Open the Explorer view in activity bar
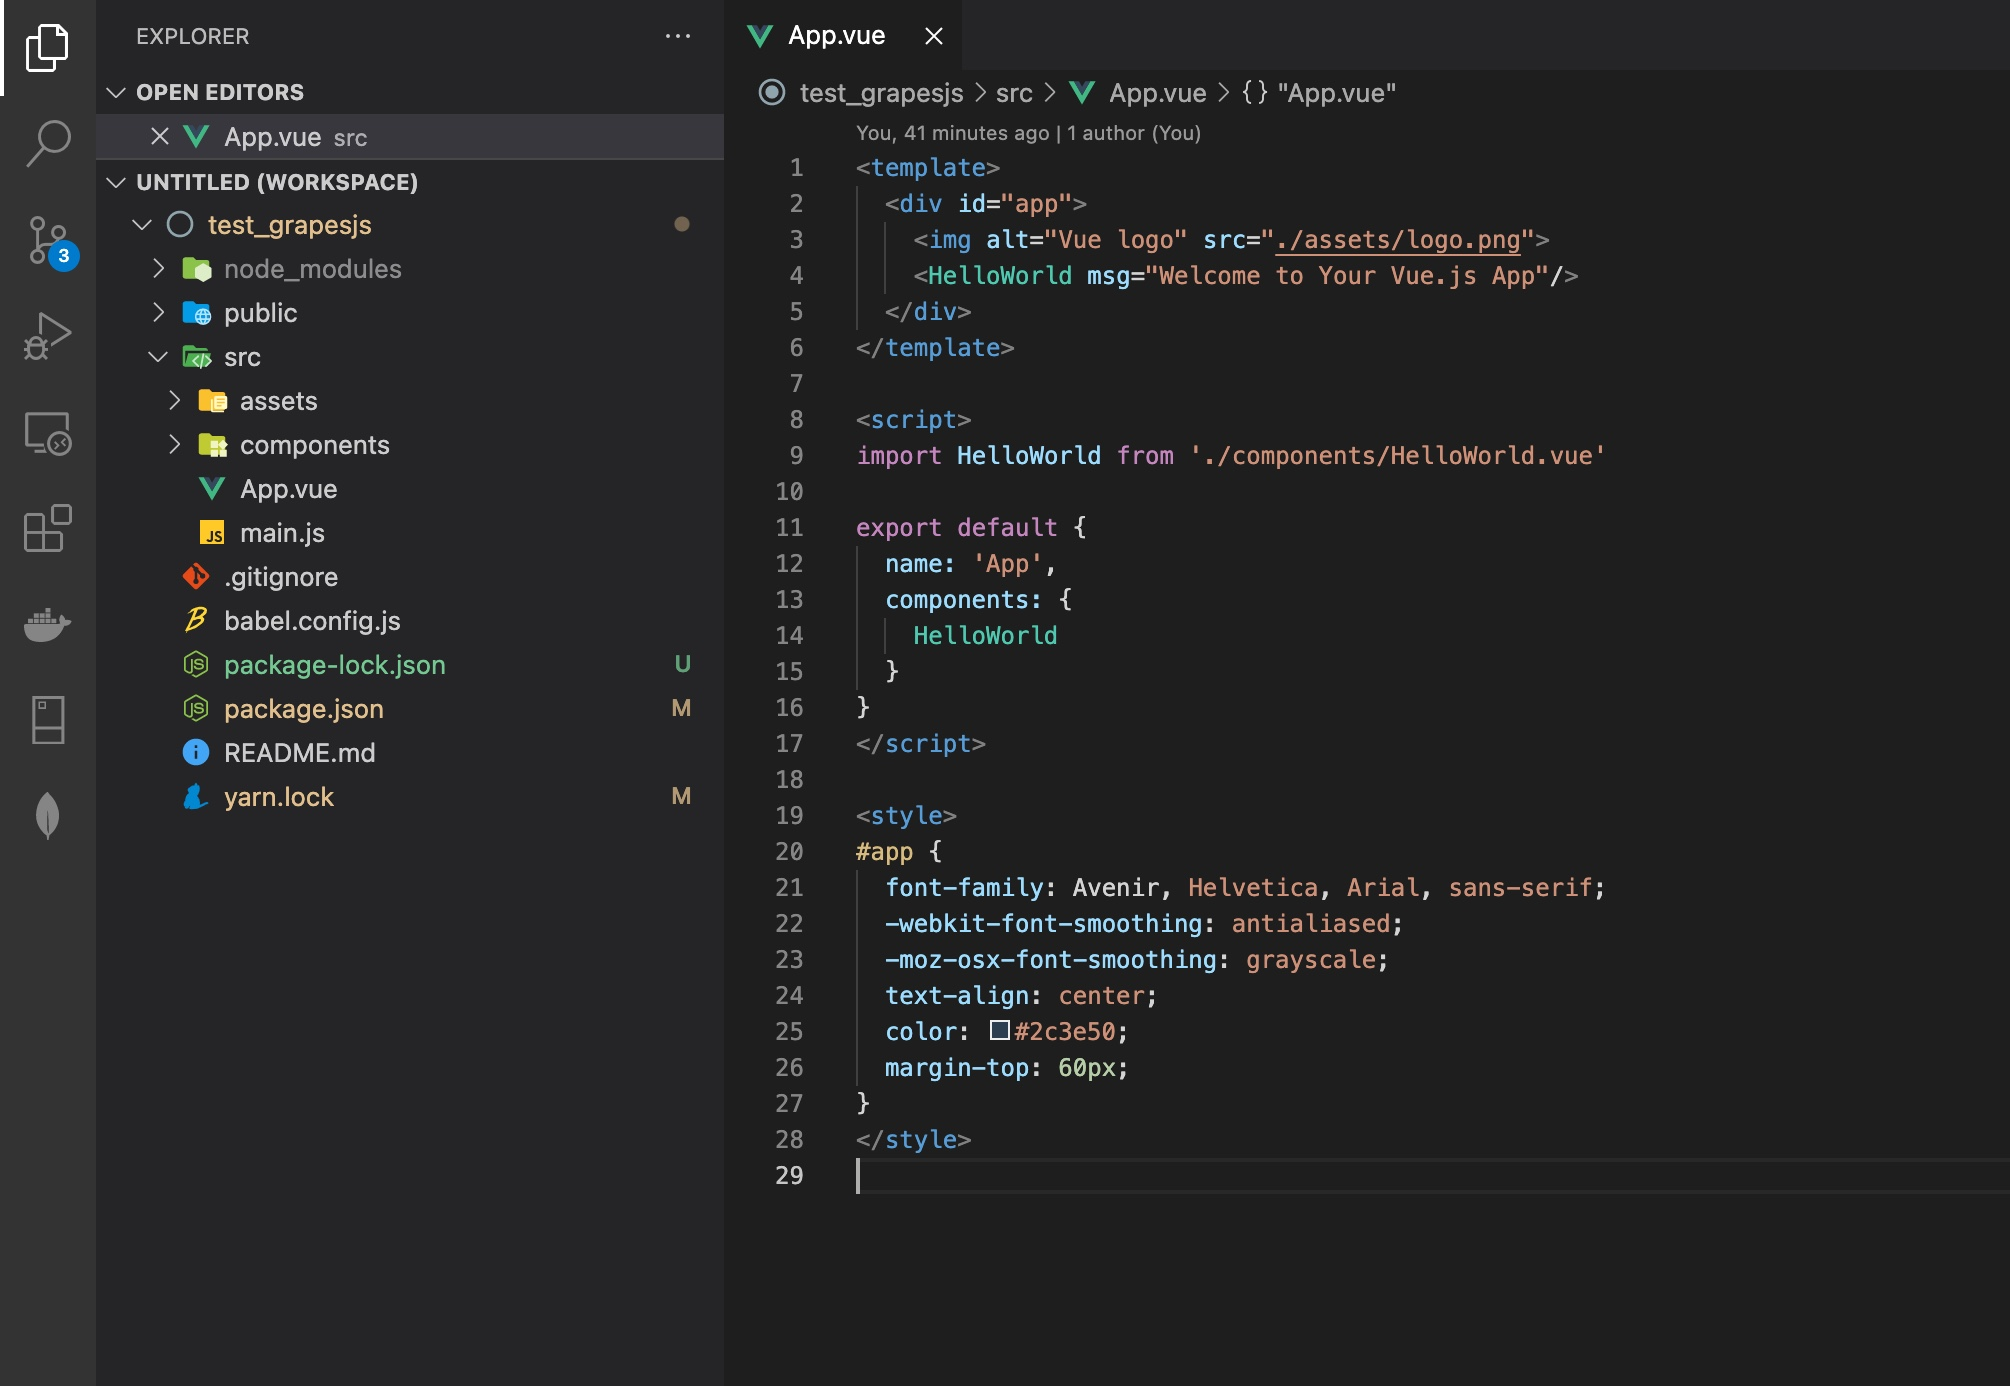Image resolution: width=2010 pixels, height=1386 pixels. pos(47,47)
